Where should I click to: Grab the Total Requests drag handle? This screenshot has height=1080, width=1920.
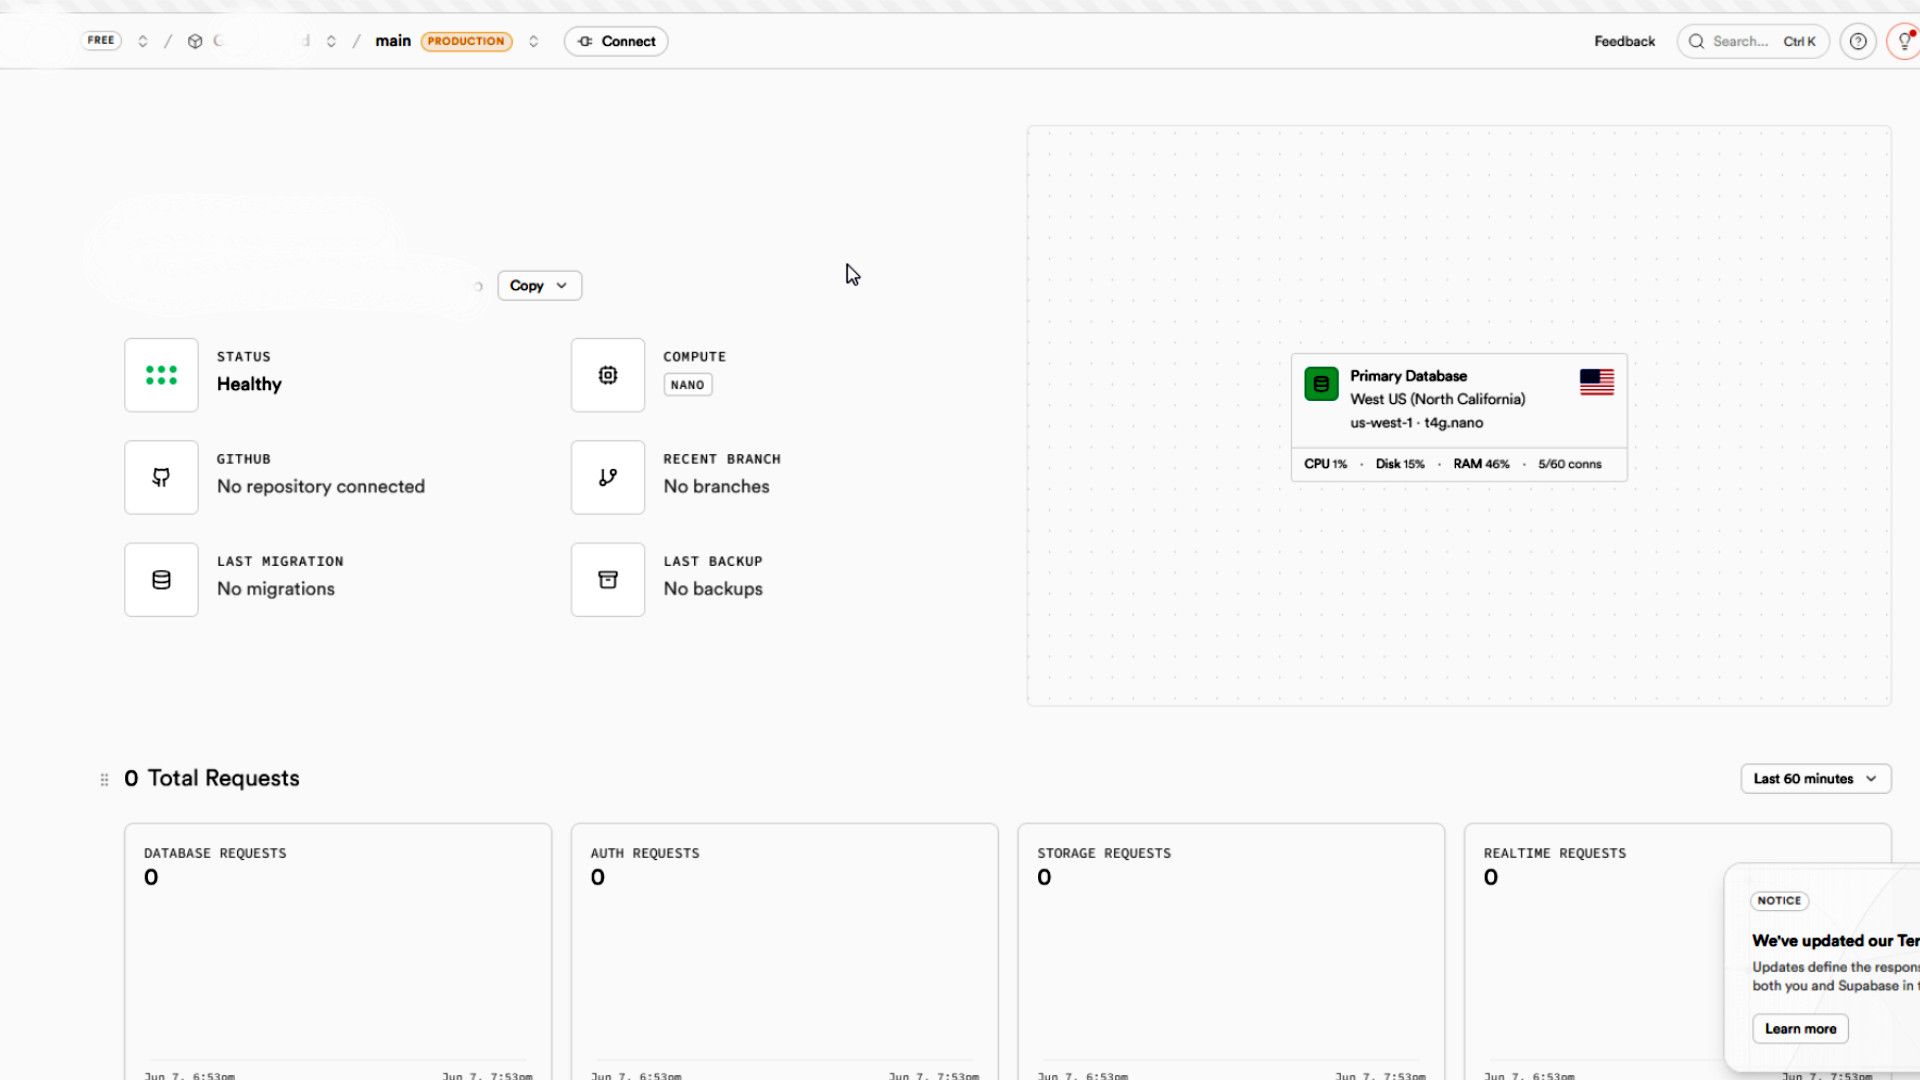104,779
